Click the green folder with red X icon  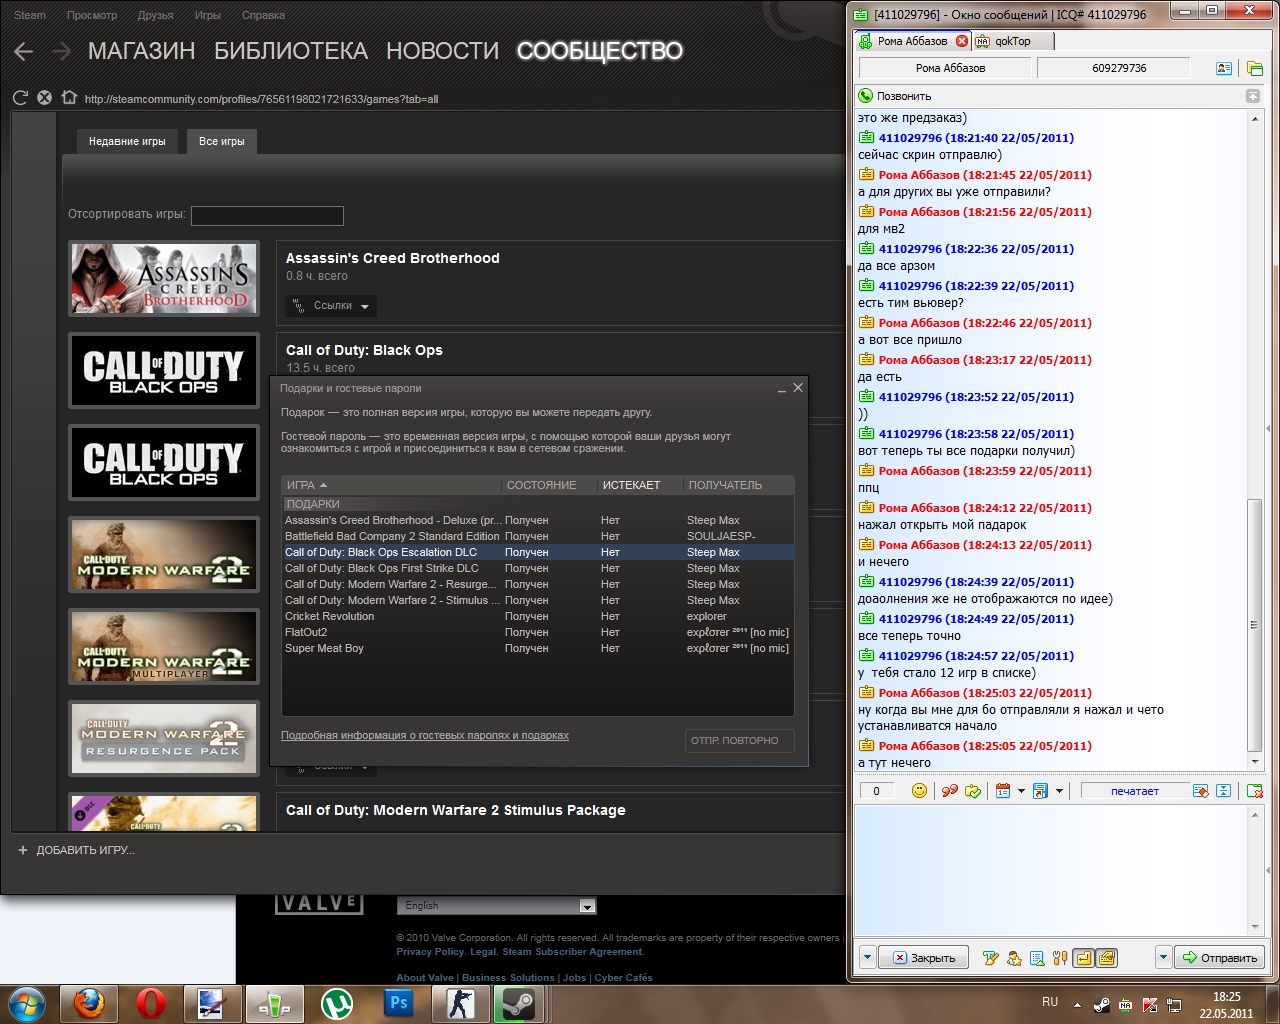[x=1254, y=791]
